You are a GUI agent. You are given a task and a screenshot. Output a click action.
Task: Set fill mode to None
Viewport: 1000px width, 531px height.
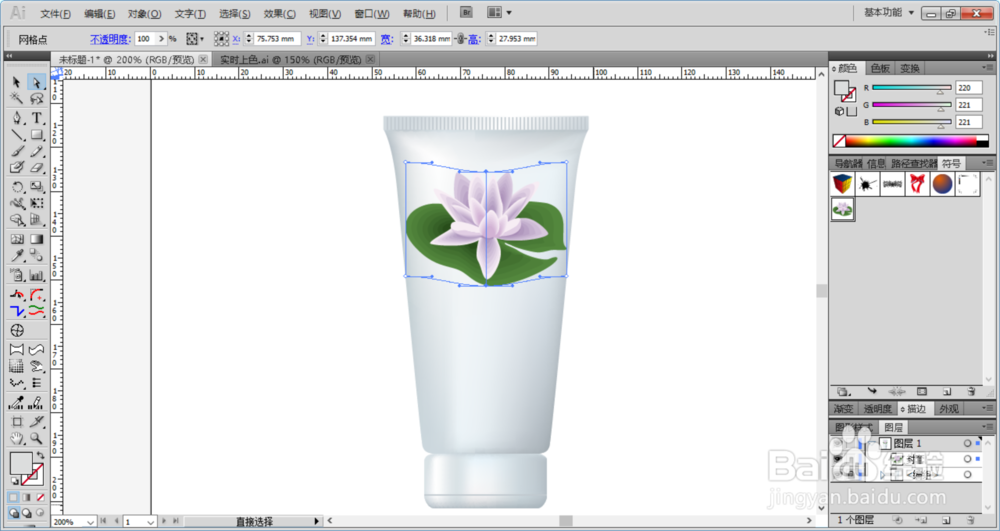point(40,497)
